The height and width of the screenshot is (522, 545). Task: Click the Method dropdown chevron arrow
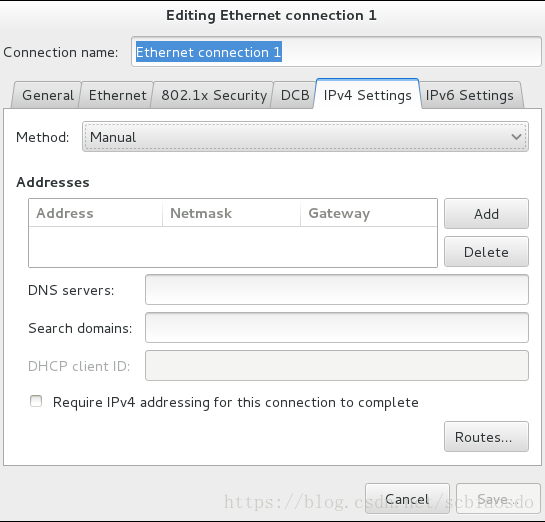(516, 137)
